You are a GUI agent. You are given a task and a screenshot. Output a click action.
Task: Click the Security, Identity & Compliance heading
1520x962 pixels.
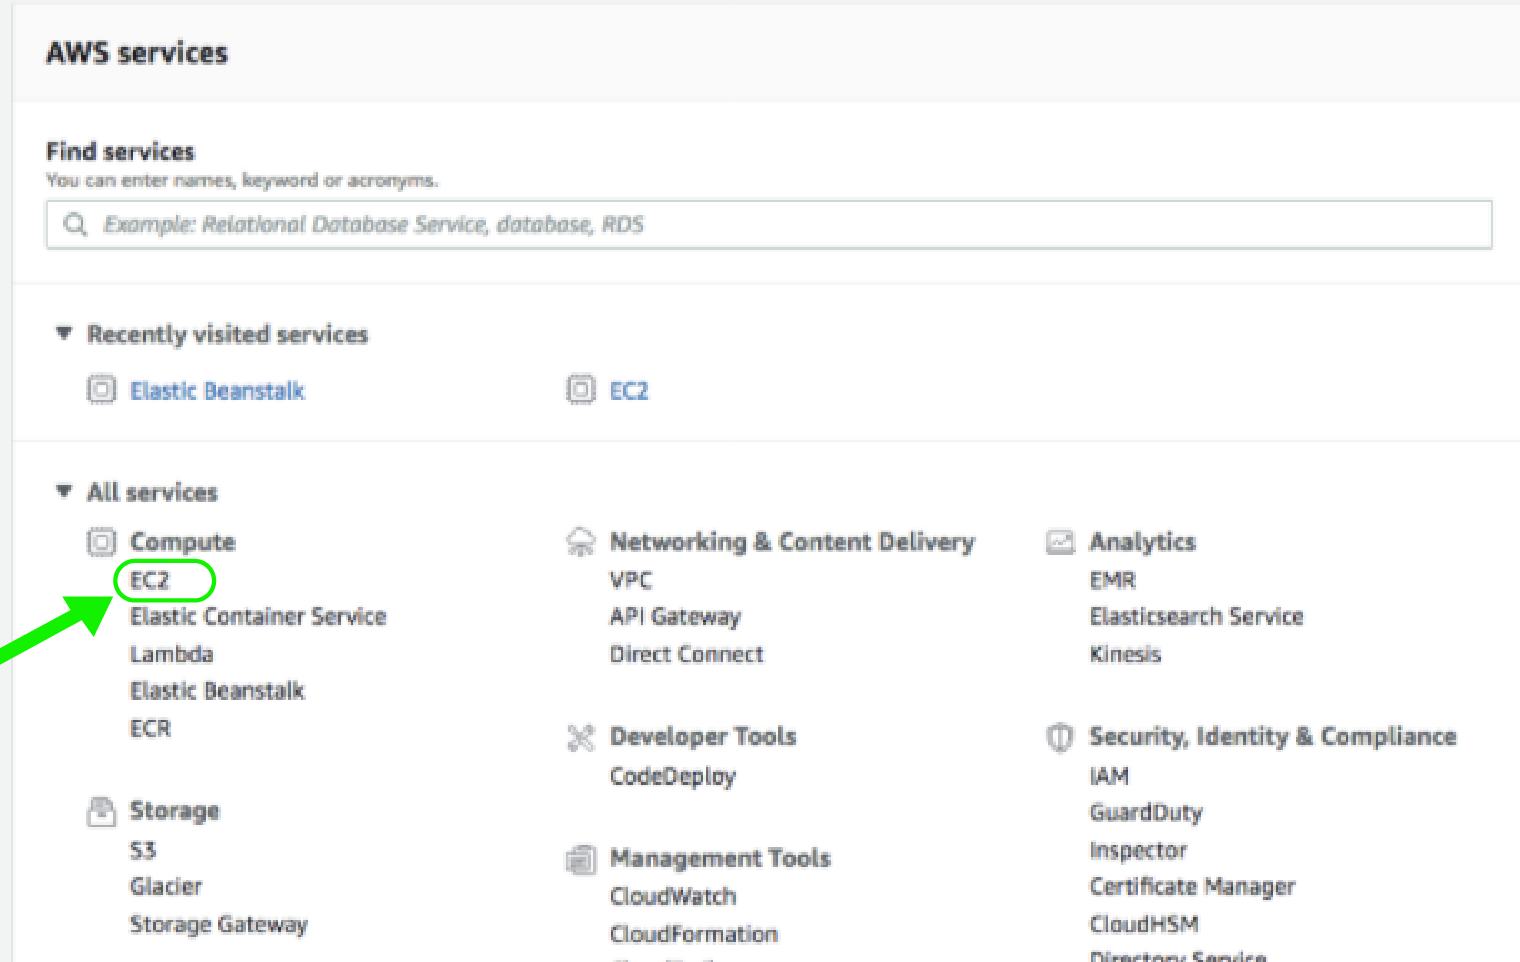coord(1273,737)
